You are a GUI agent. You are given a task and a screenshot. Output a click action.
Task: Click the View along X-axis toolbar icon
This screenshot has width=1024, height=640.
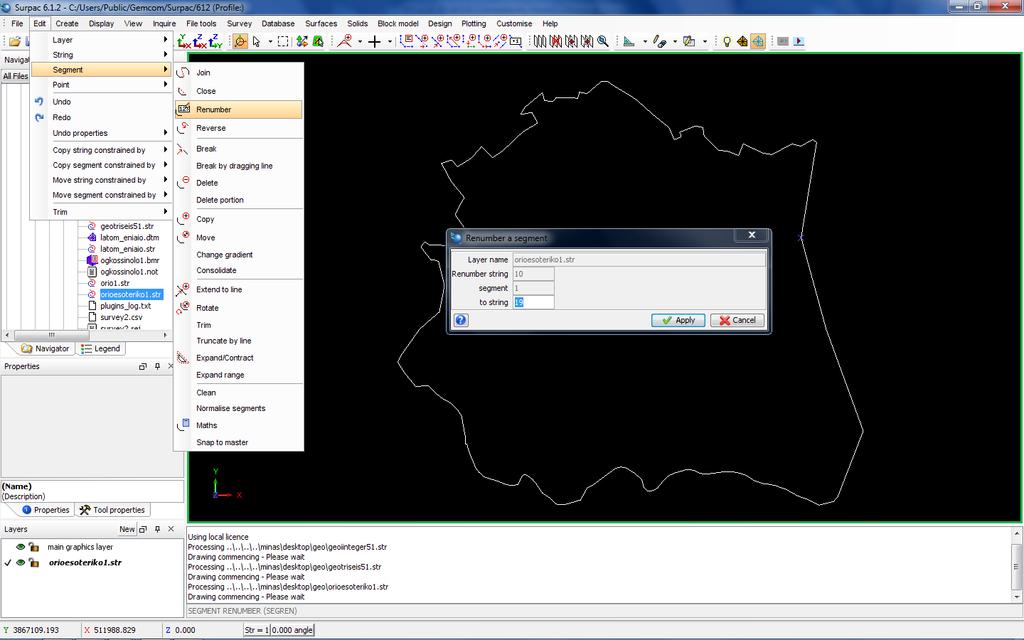(x=216, y=42)
